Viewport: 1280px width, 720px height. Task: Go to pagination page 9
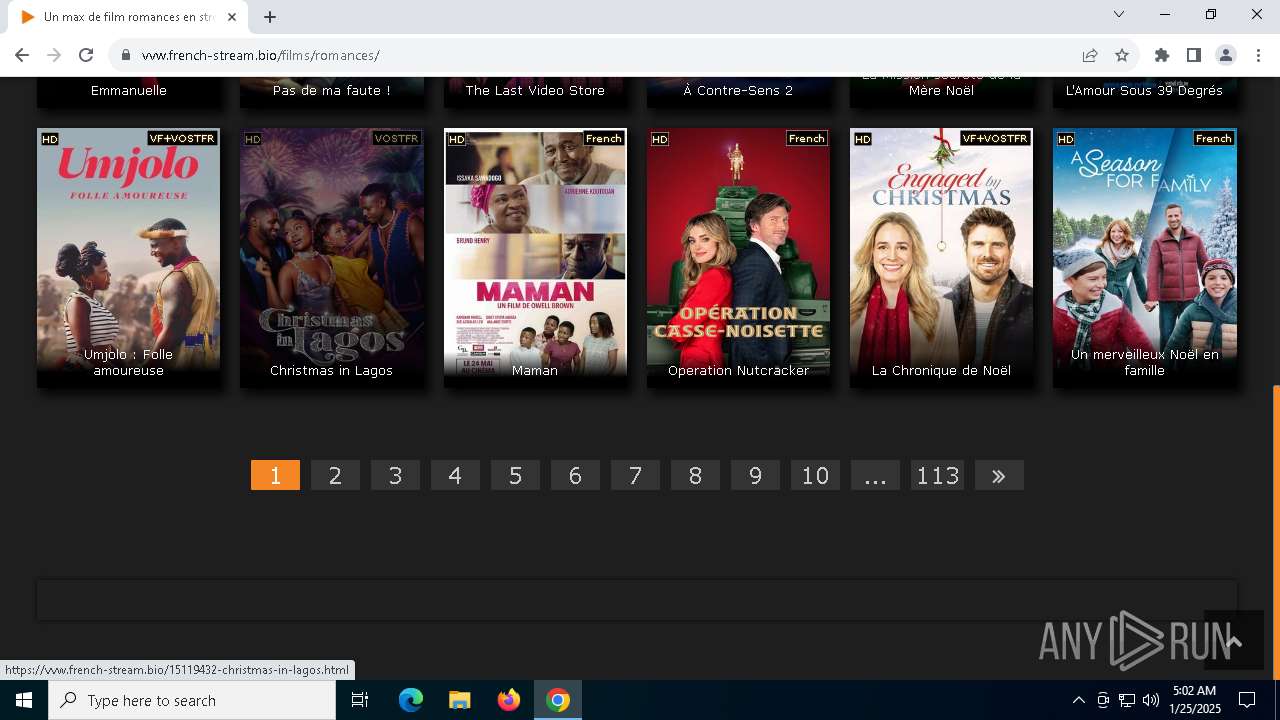click(755, 475)
